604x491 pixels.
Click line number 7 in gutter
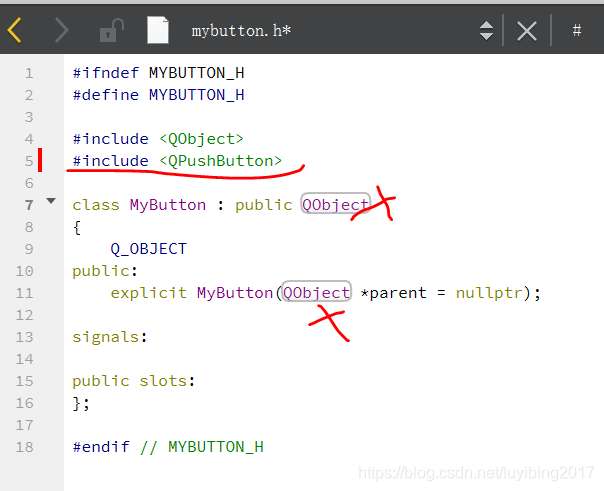pyautogui.click(x=29, y=205)
